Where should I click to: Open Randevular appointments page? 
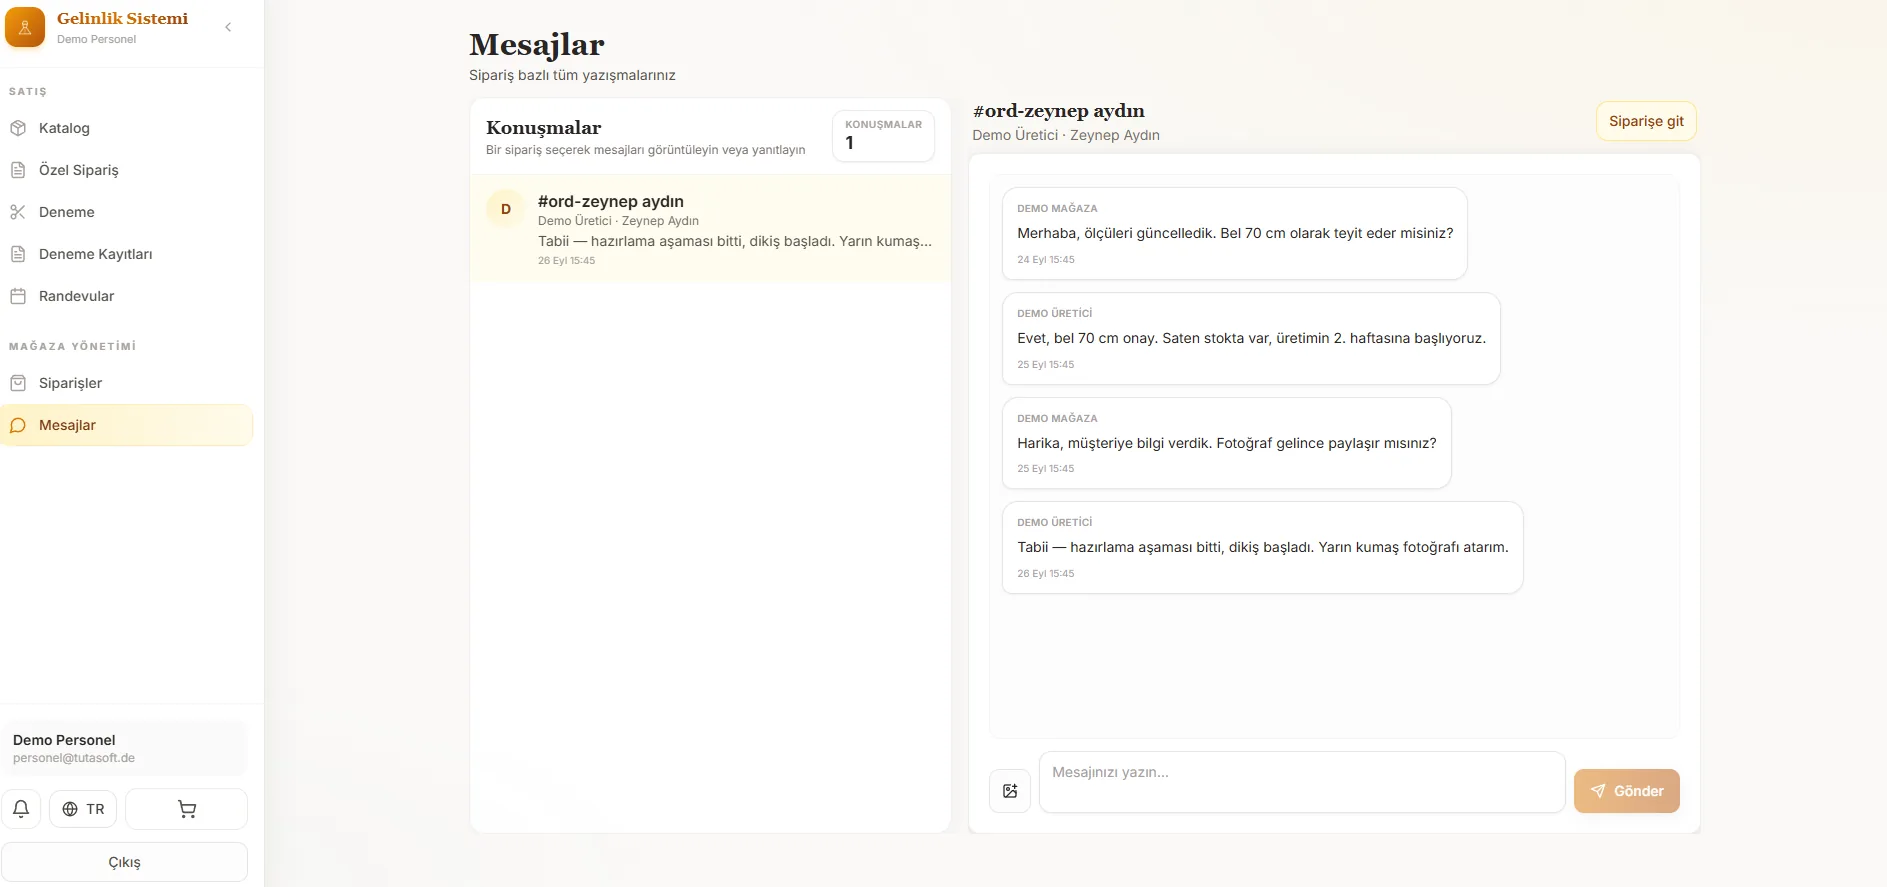pos(126,296)
